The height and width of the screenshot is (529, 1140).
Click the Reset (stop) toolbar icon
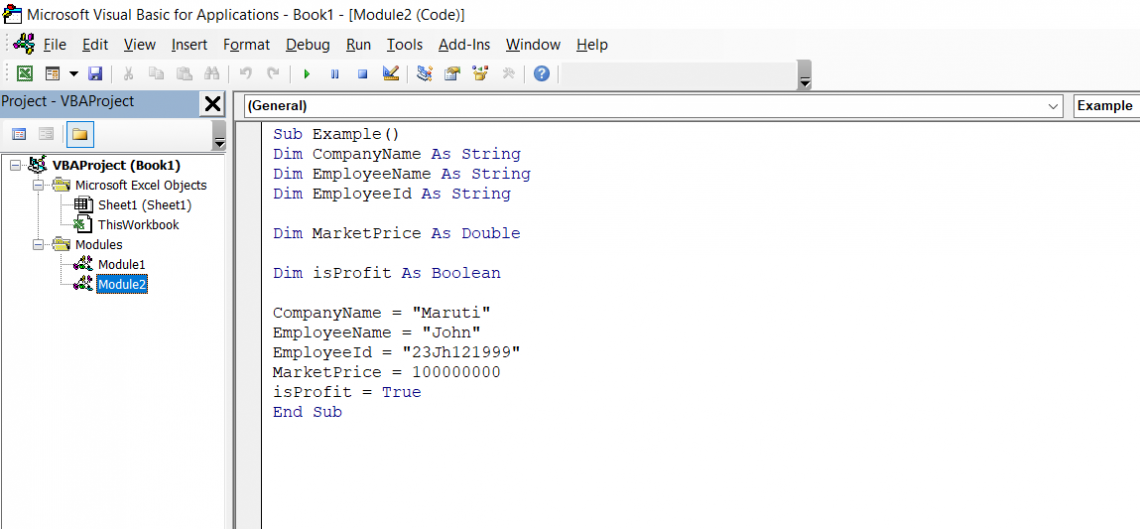click(363, 74)
